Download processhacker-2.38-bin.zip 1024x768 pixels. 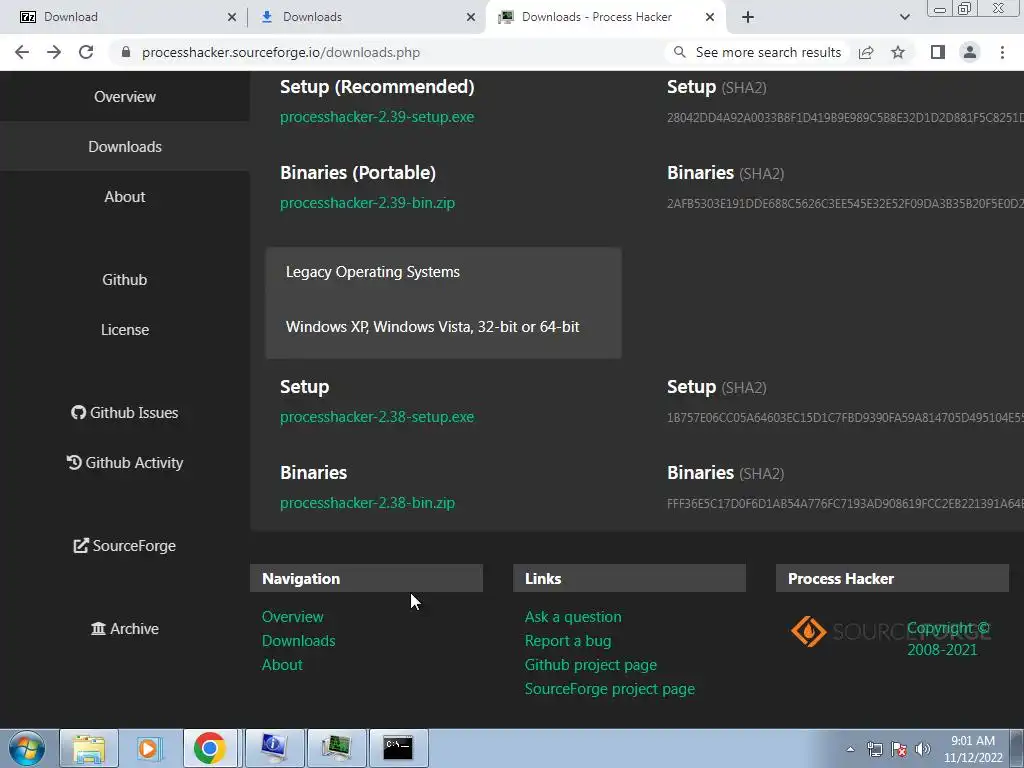pos(367,503)
